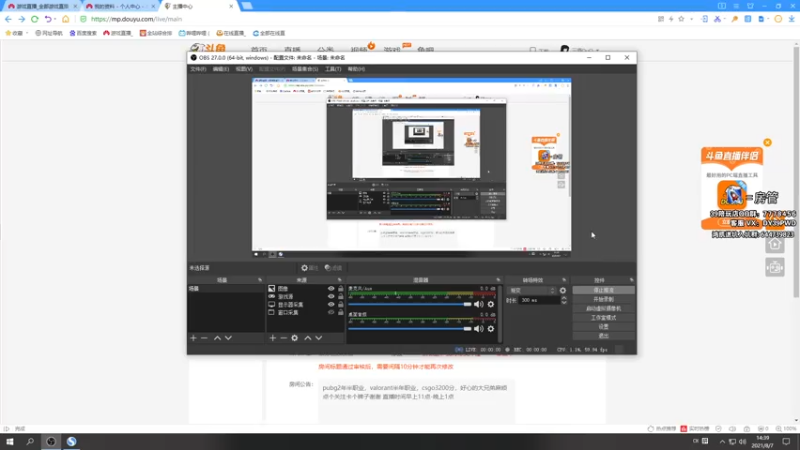Decrease the transition duration with the down arrow

(x=564, y=303)
